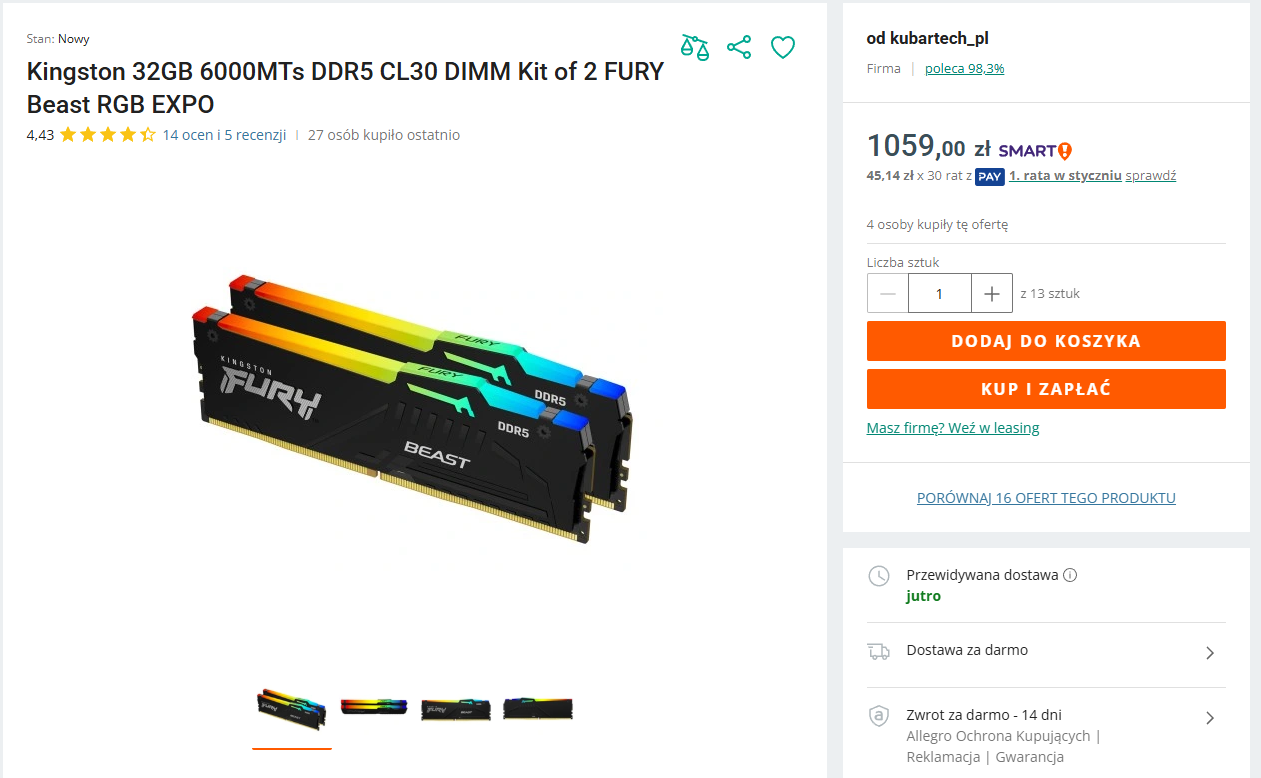Screen dimensions: 1261x778
Task: Expand Zwrot za darmo chevron
Action: (1210, 718)
